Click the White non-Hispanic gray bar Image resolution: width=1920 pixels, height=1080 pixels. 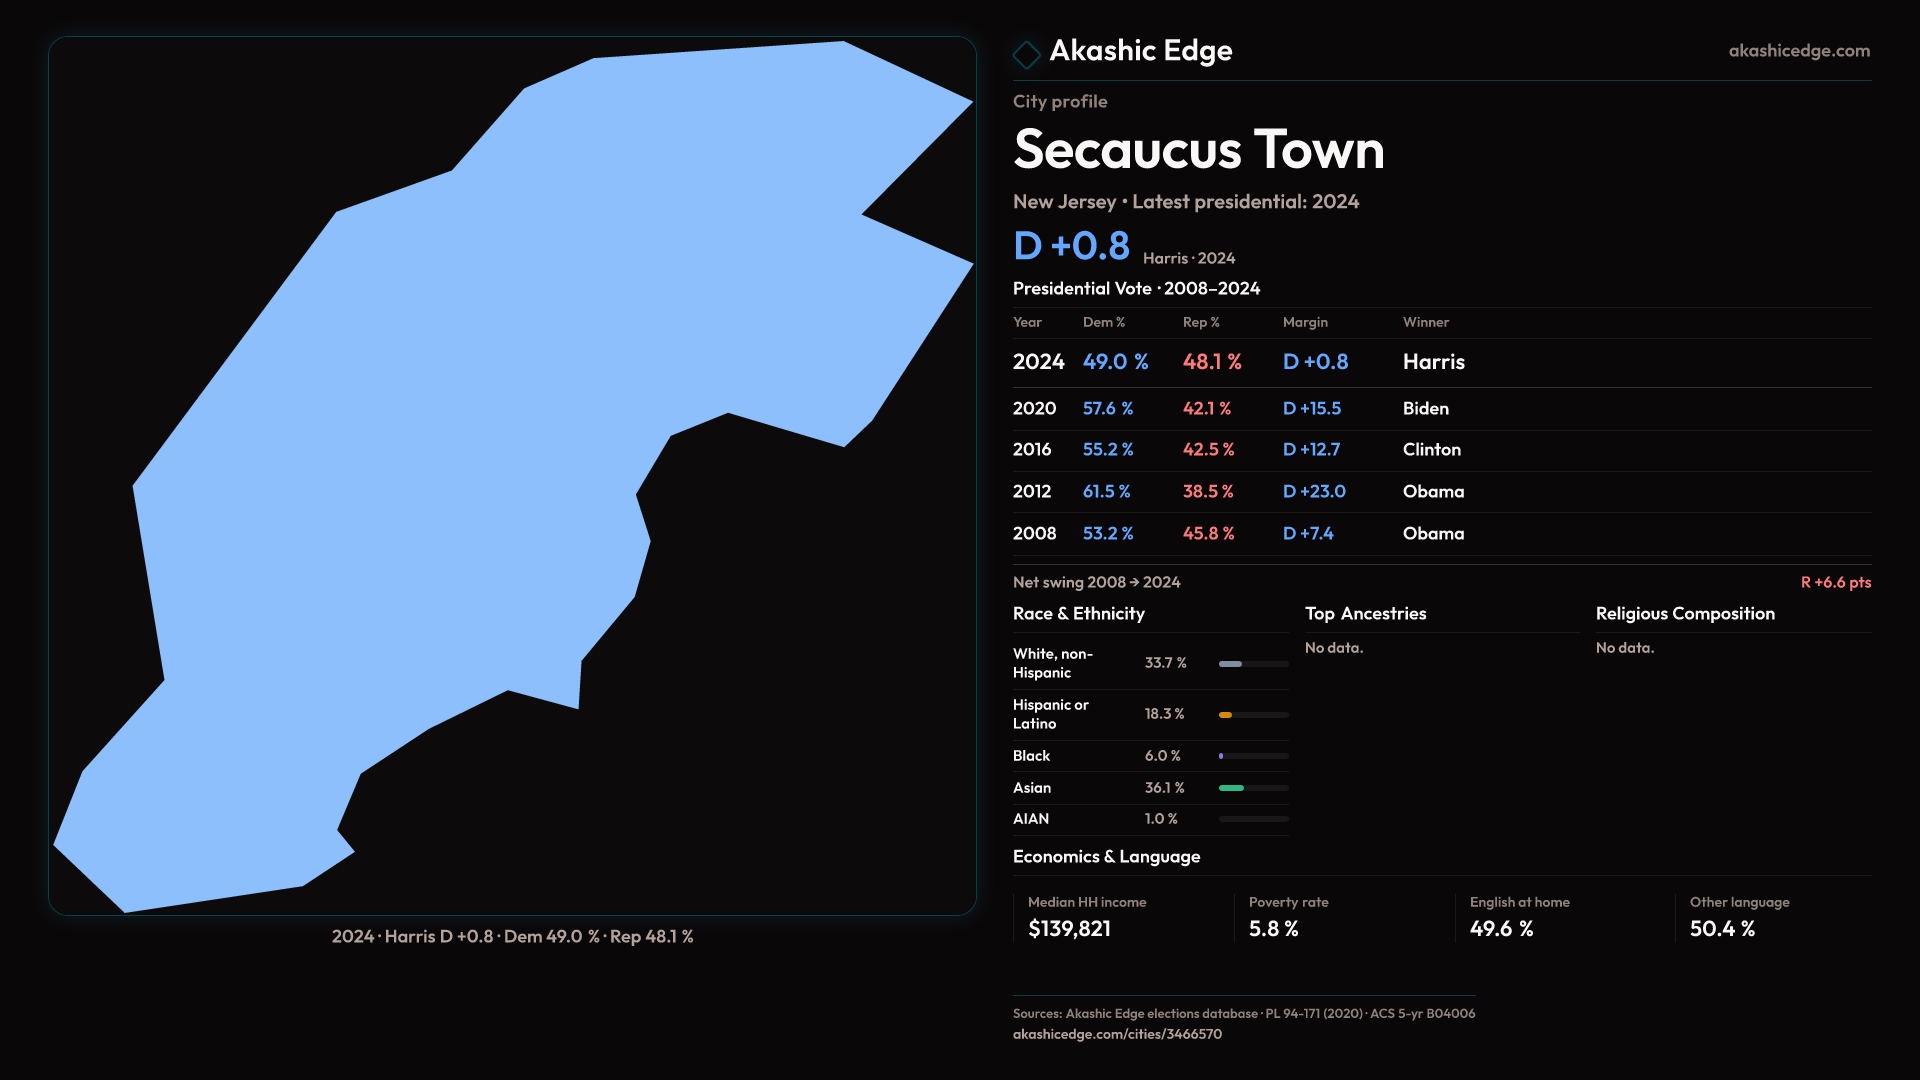1230,664
